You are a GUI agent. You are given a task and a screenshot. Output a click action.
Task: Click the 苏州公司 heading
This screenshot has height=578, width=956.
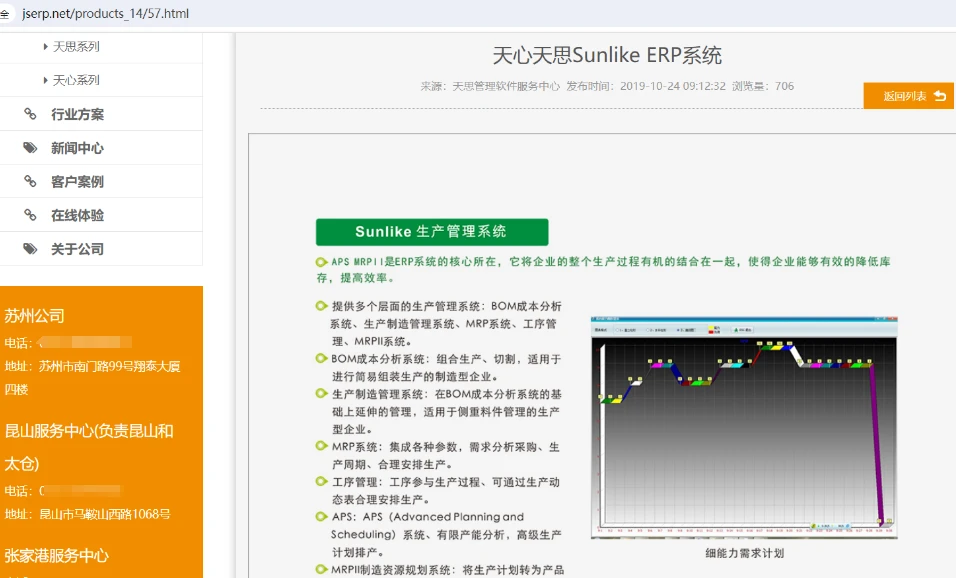click(35, 316)
